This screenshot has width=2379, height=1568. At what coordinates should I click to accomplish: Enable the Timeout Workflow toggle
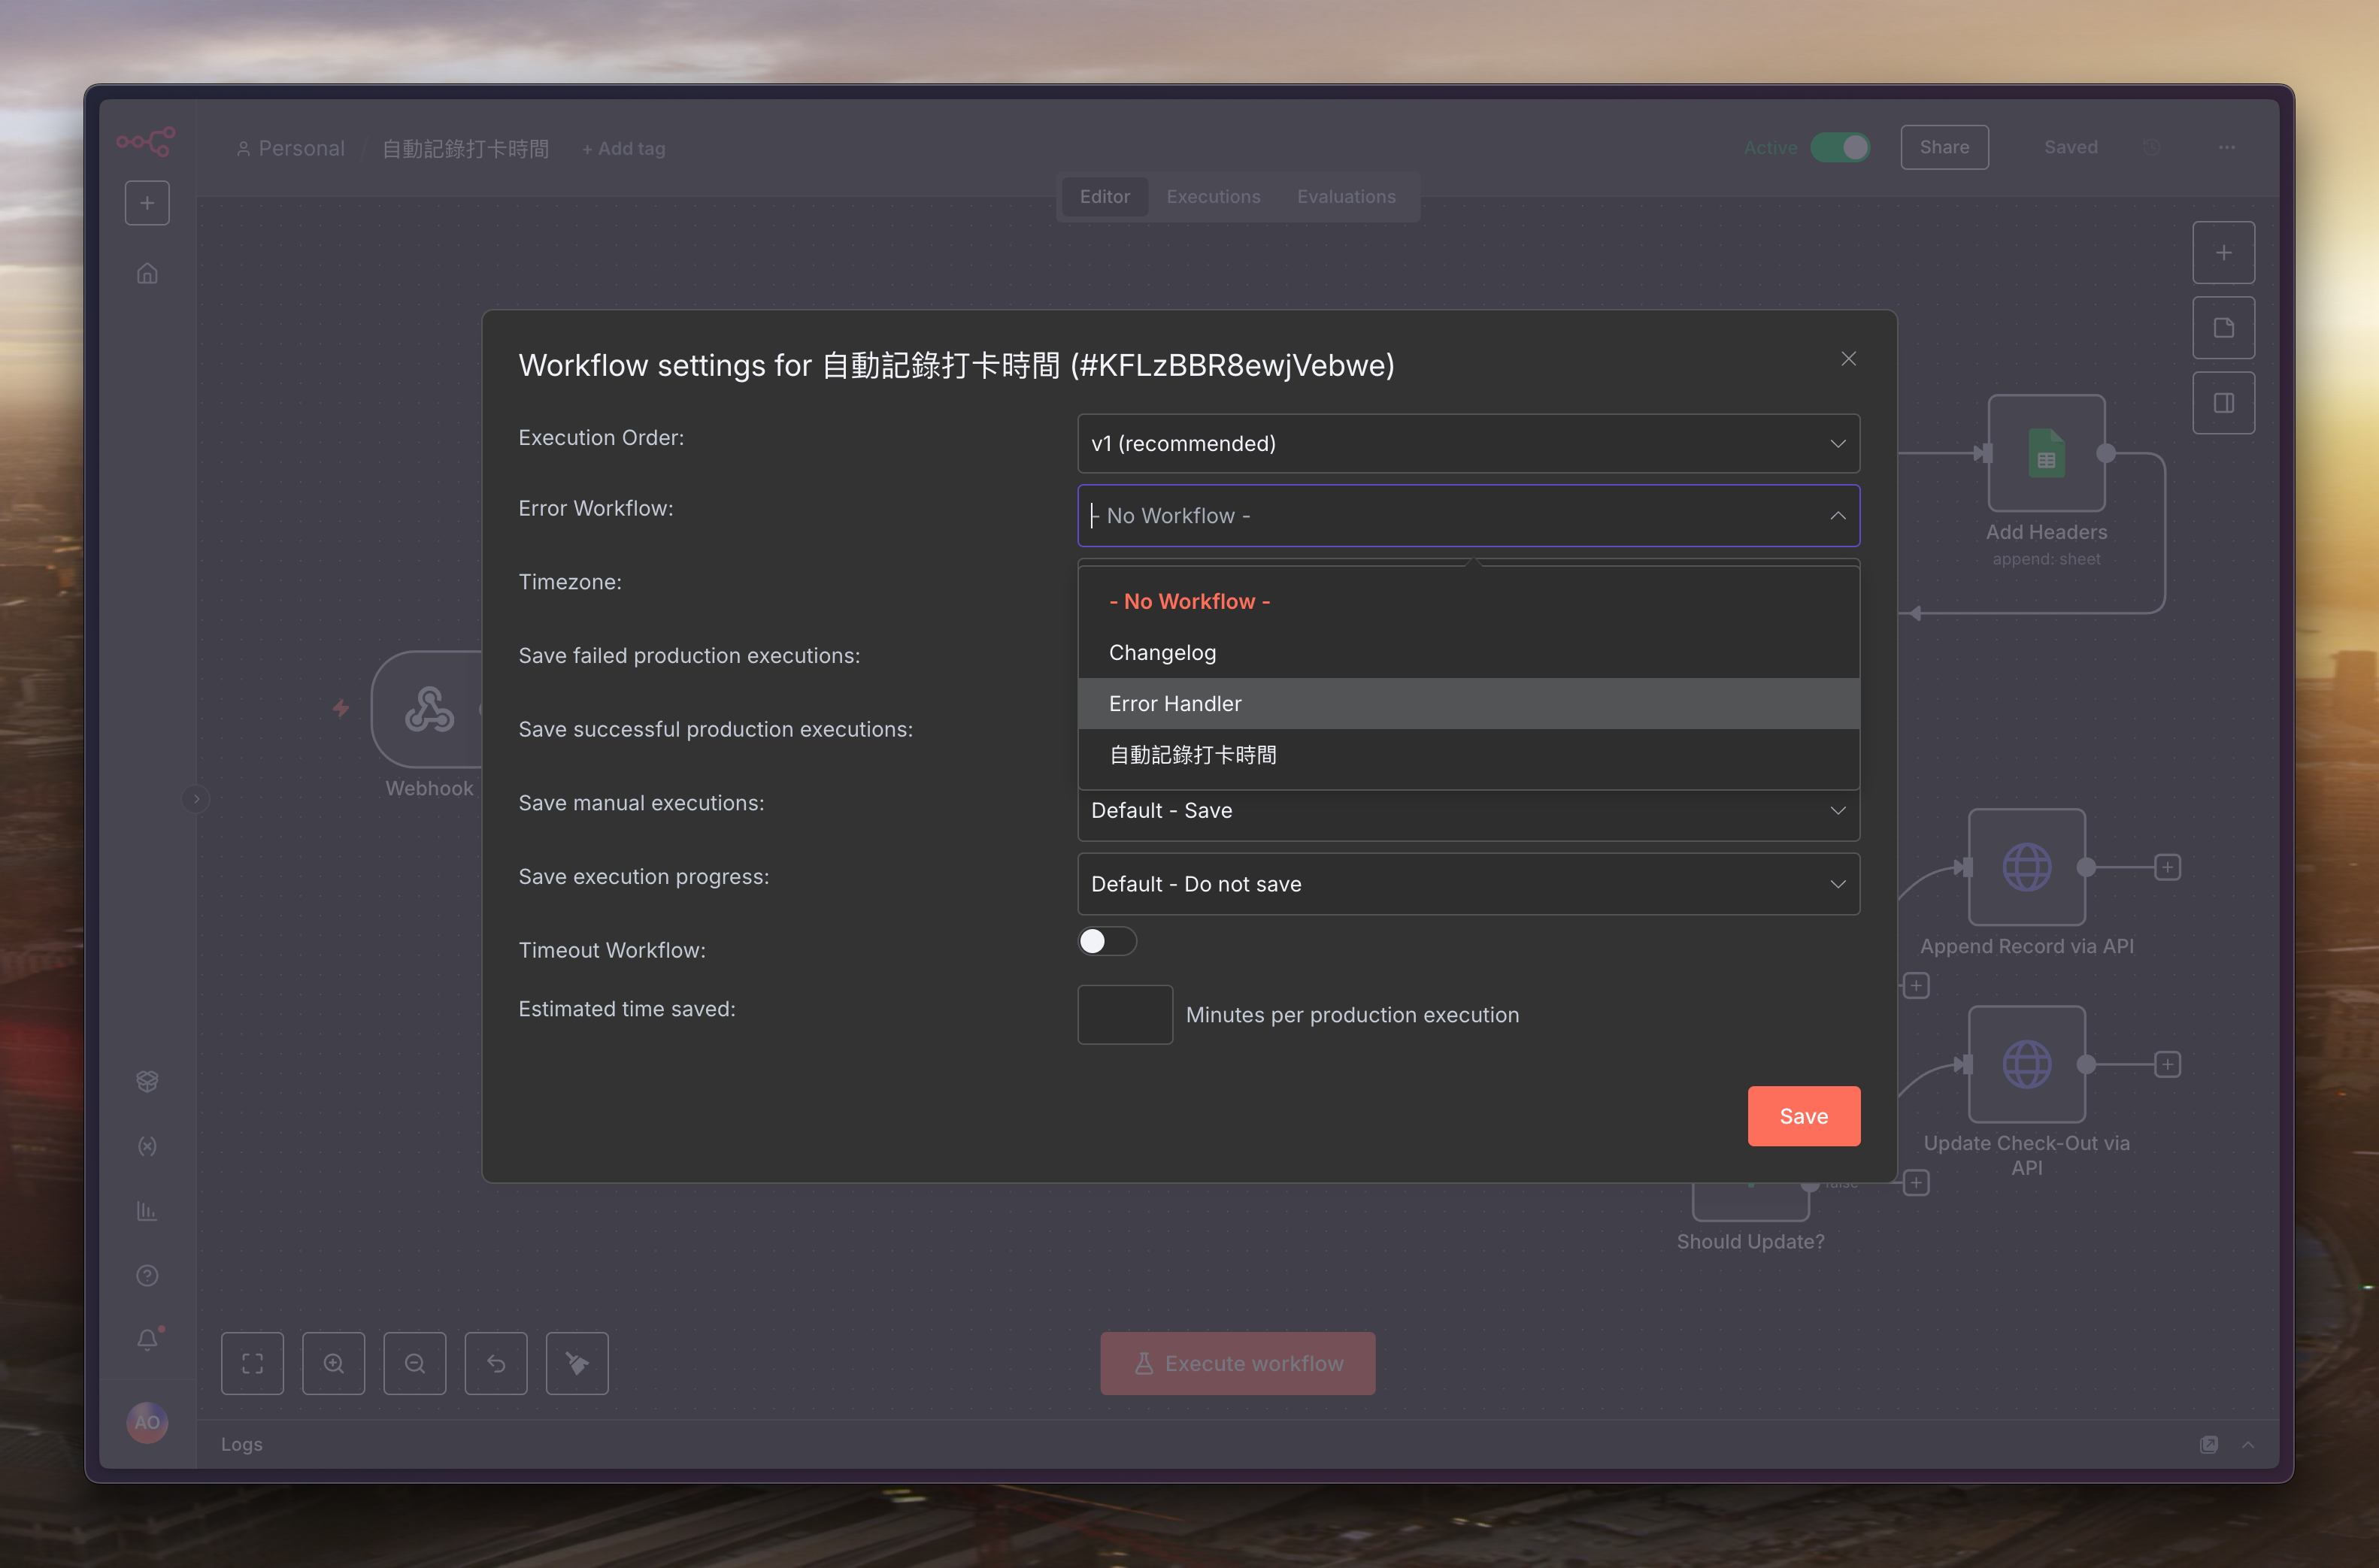(1106, 941)
